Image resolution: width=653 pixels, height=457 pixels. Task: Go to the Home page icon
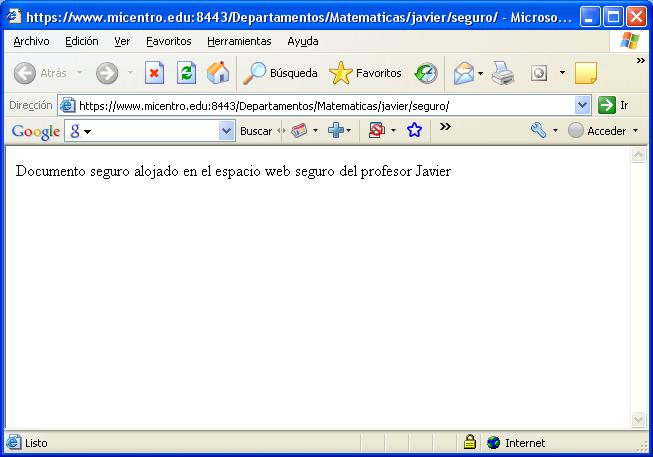click(217, 73)
